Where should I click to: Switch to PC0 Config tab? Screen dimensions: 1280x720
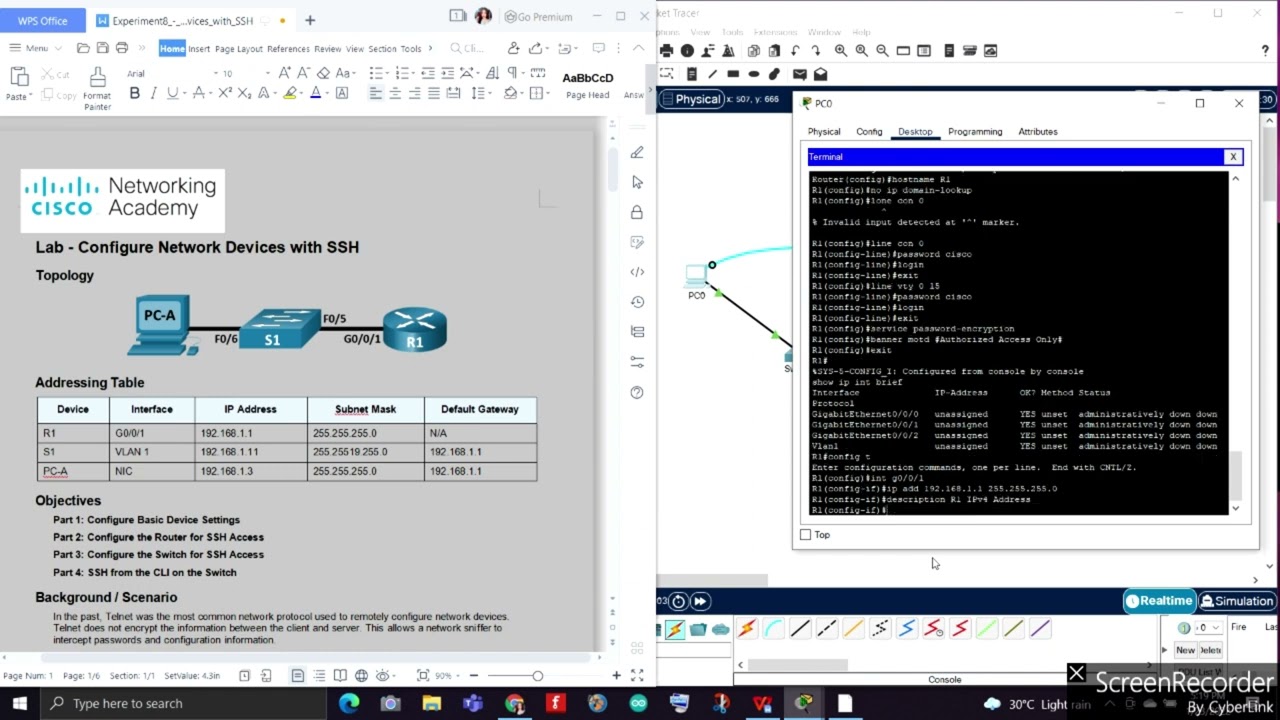(869, 131)
